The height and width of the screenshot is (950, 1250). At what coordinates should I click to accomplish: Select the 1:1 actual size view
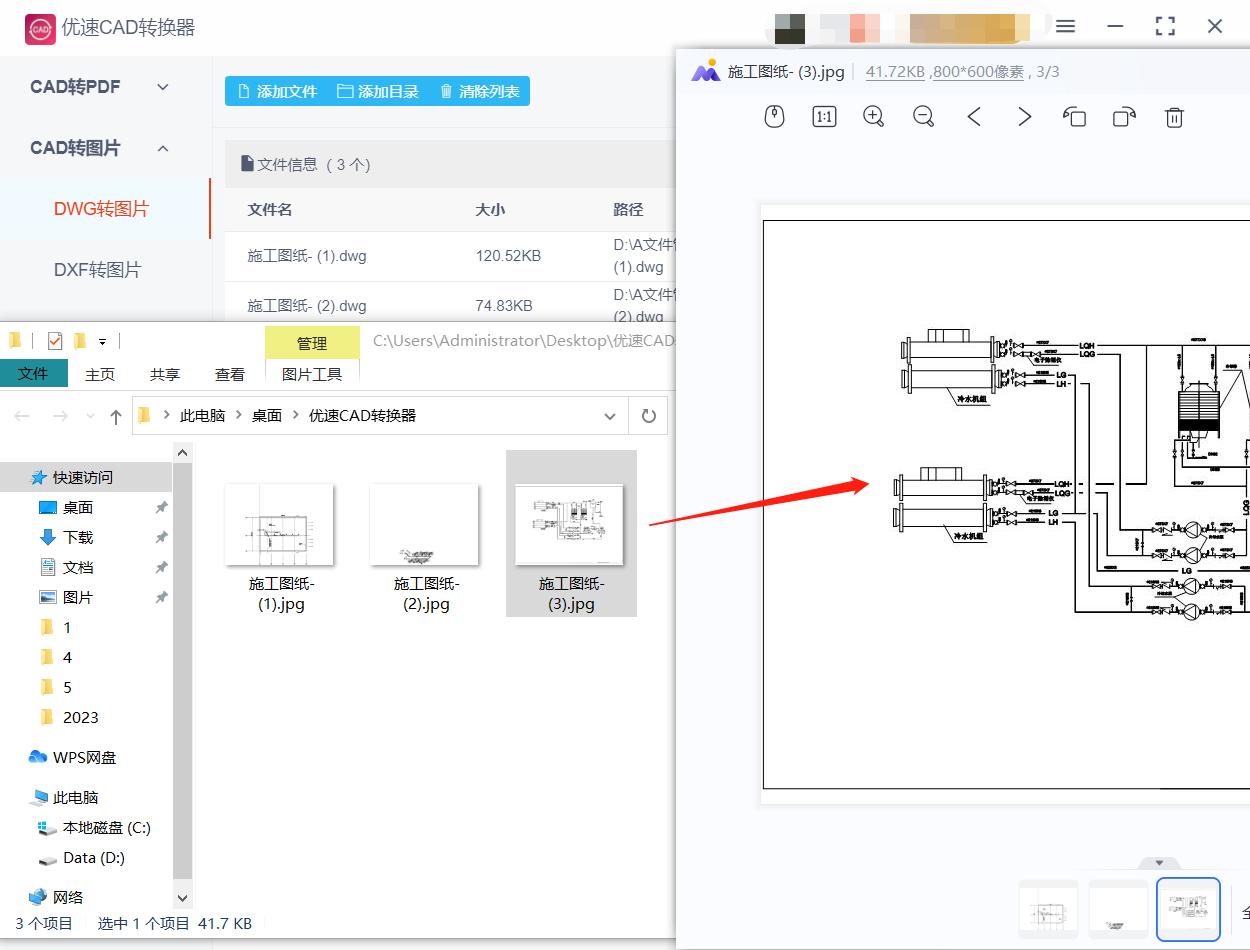(823, 116)
